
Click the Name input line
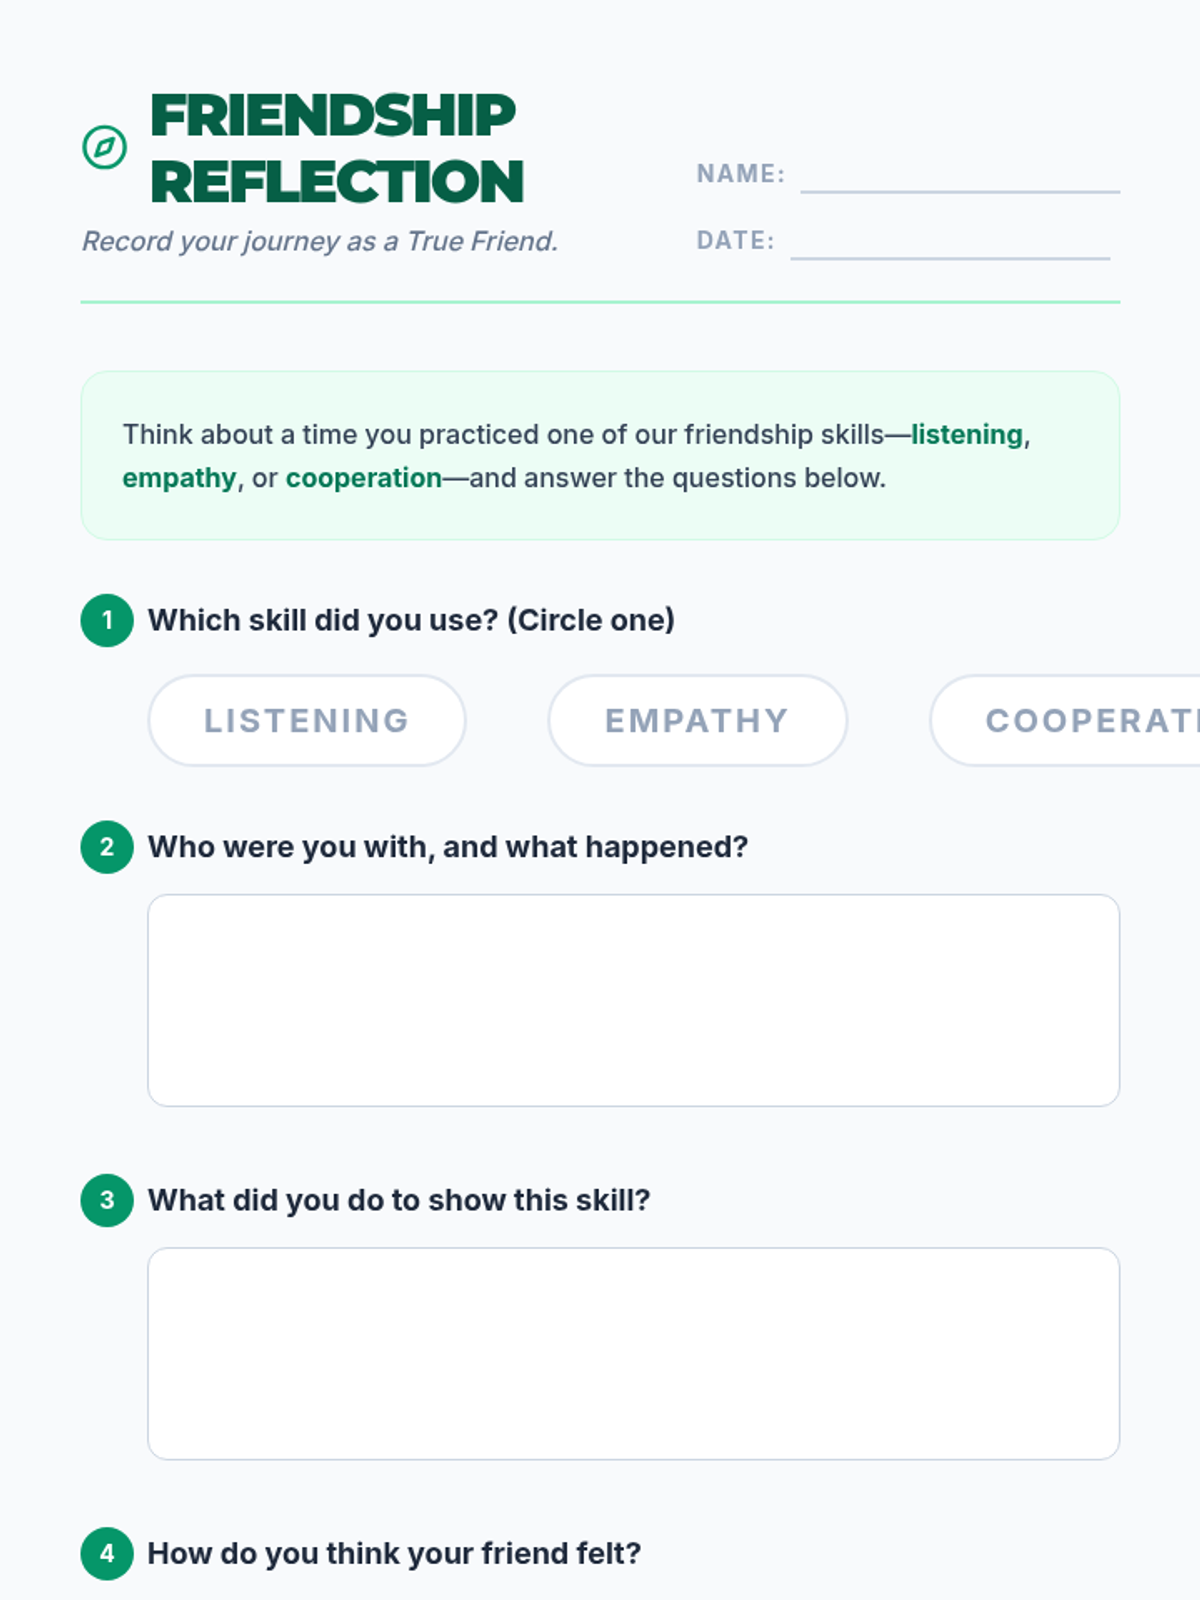(960, 176)
